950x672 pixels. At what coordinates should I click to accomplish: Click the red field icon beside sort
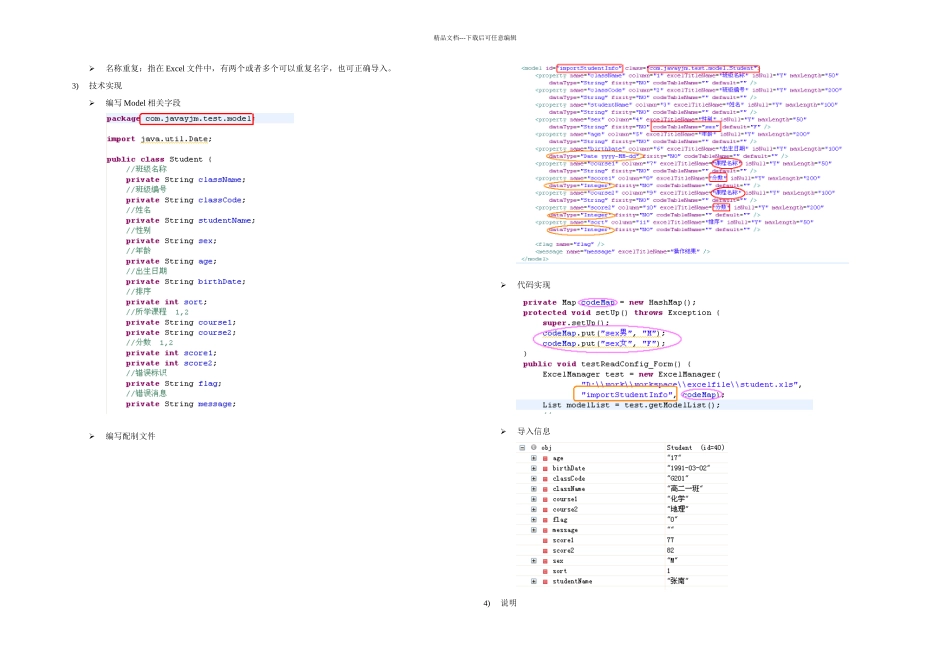click(545, 571)
